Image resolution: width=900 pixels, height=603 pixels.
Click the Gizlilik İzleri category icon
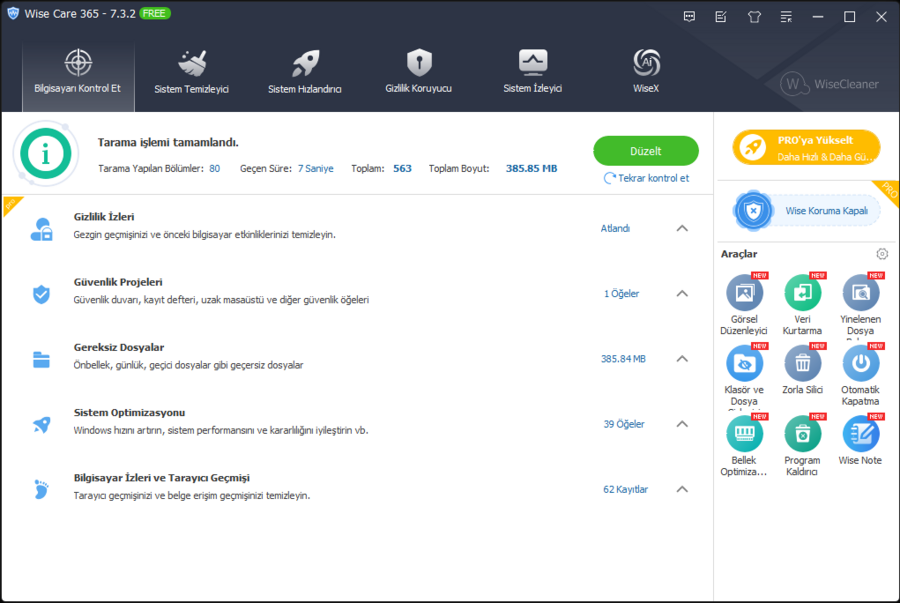(41, 229)
